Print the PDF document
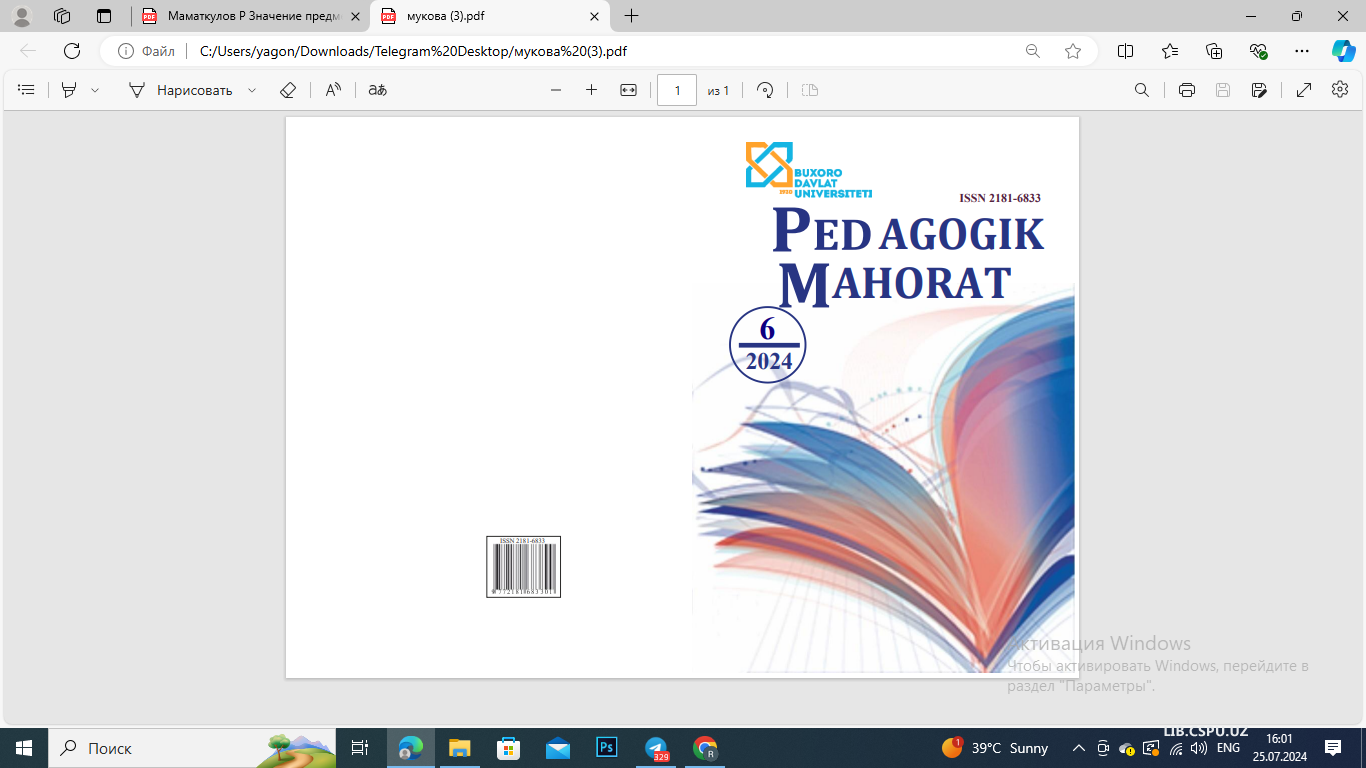 pyautogui.click(x=1186, y=90)
